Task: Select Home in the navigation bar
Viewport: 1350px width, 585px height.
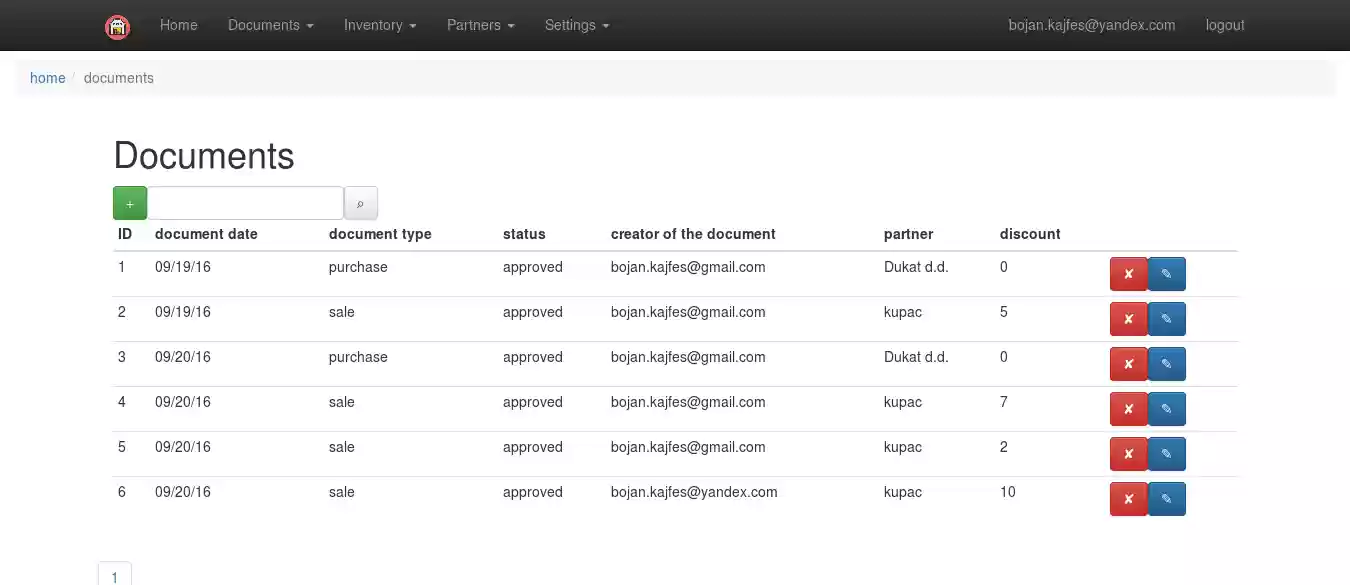Action: (x=178, y=25)
